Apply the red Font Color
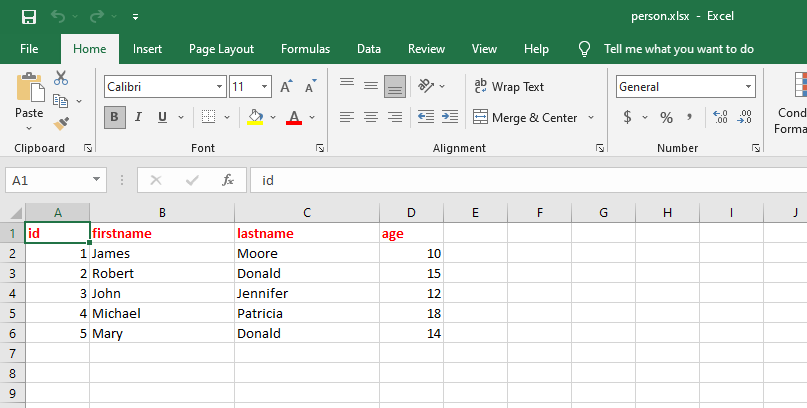Viewport: 807px width, 408px height. (x=294, y=117)
